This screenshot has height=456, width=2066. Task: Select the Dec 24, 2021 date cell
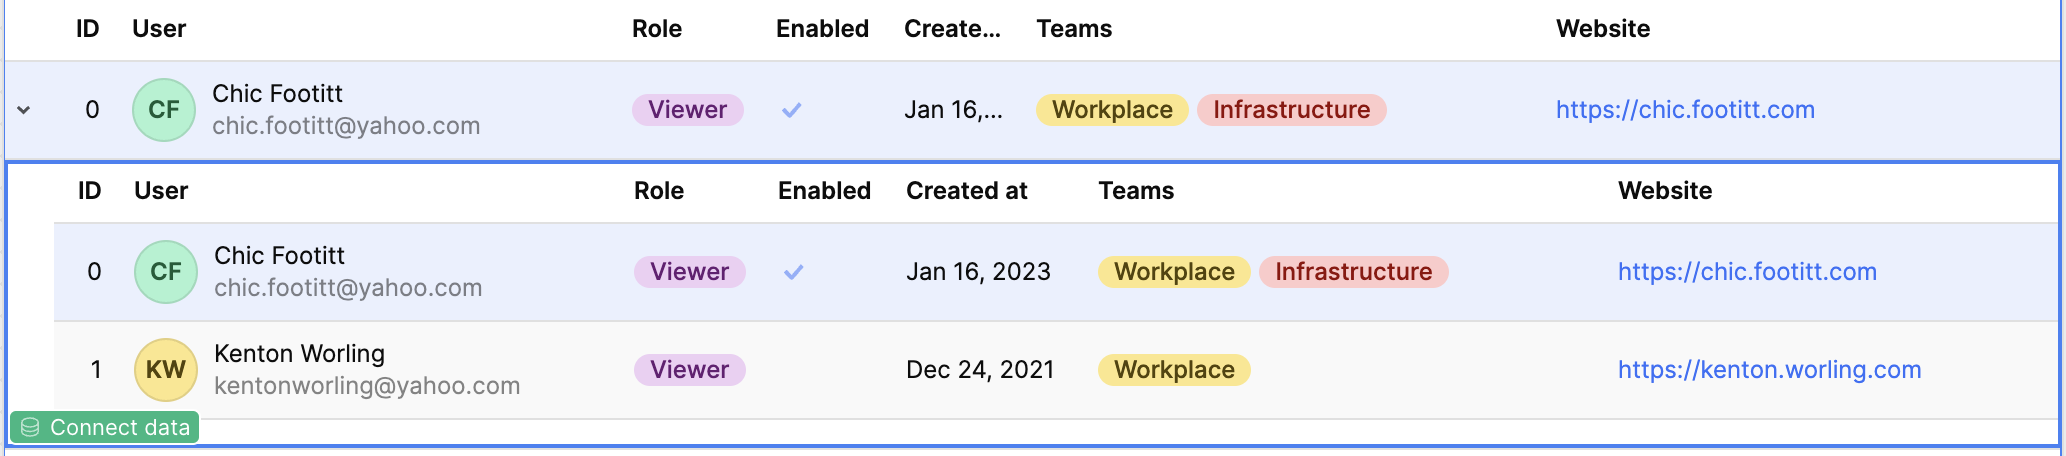pos(980,370)
